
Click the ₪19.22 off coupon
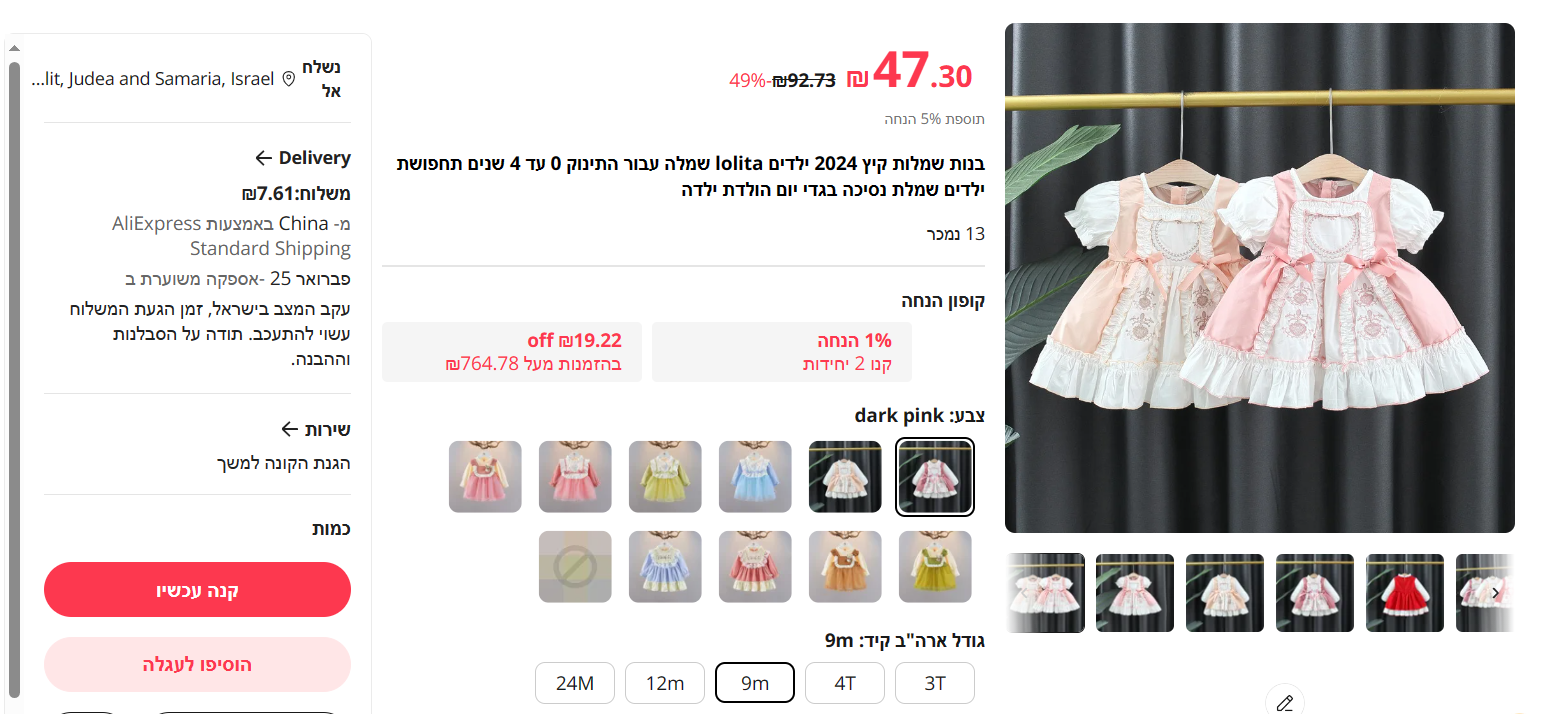pos(512,352)
